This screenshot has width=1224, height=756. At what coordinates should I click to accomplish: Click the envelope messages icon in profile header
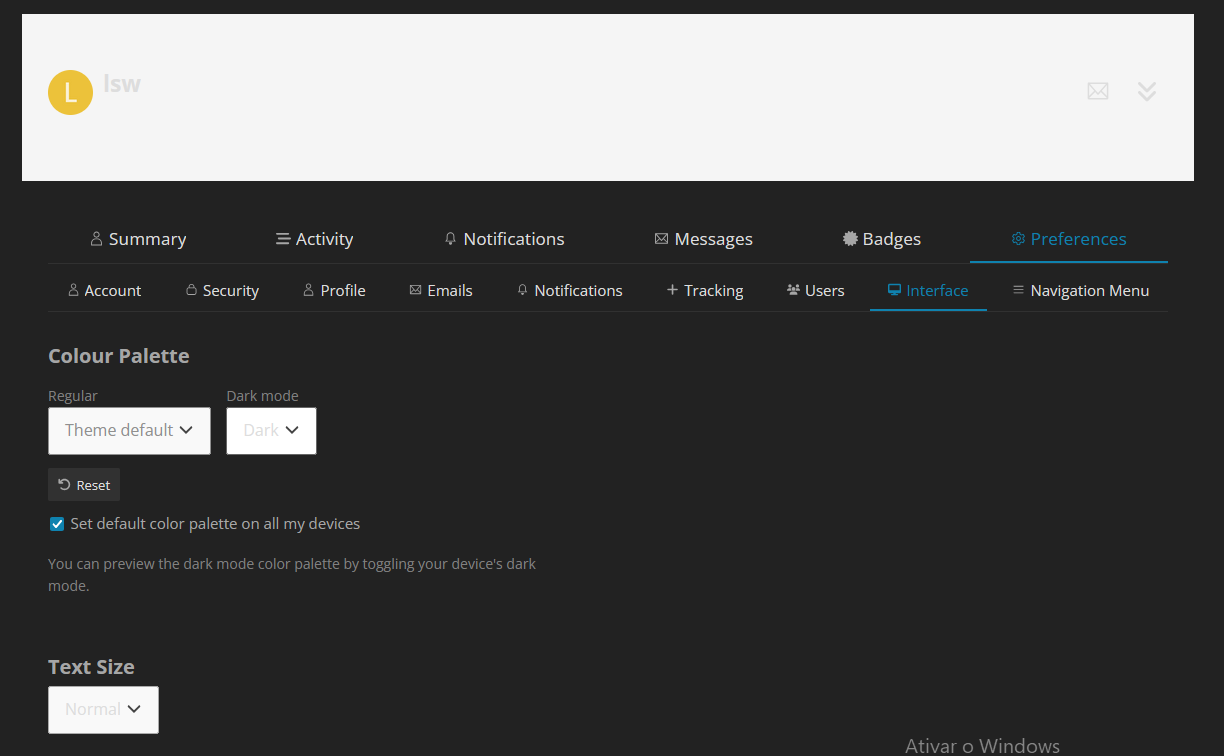point(1097,91)
